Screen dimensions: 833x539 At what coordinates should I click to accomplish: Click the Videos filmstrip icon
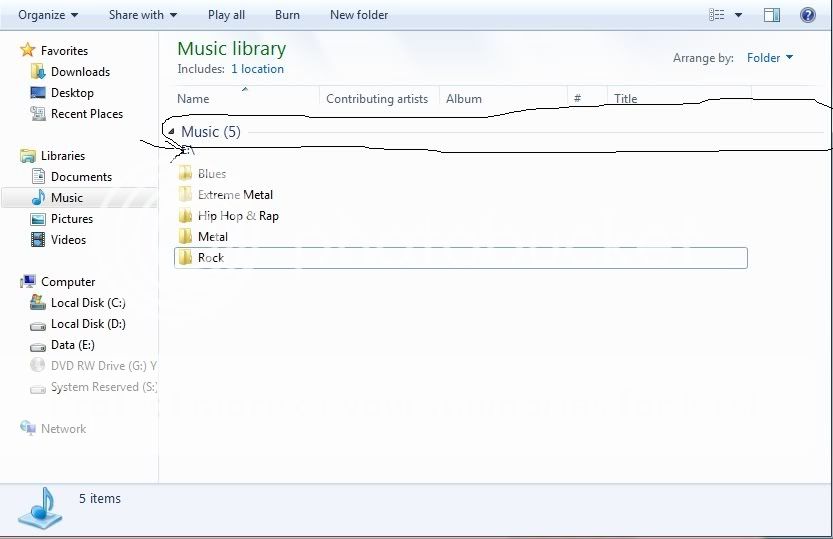(38, 239)
